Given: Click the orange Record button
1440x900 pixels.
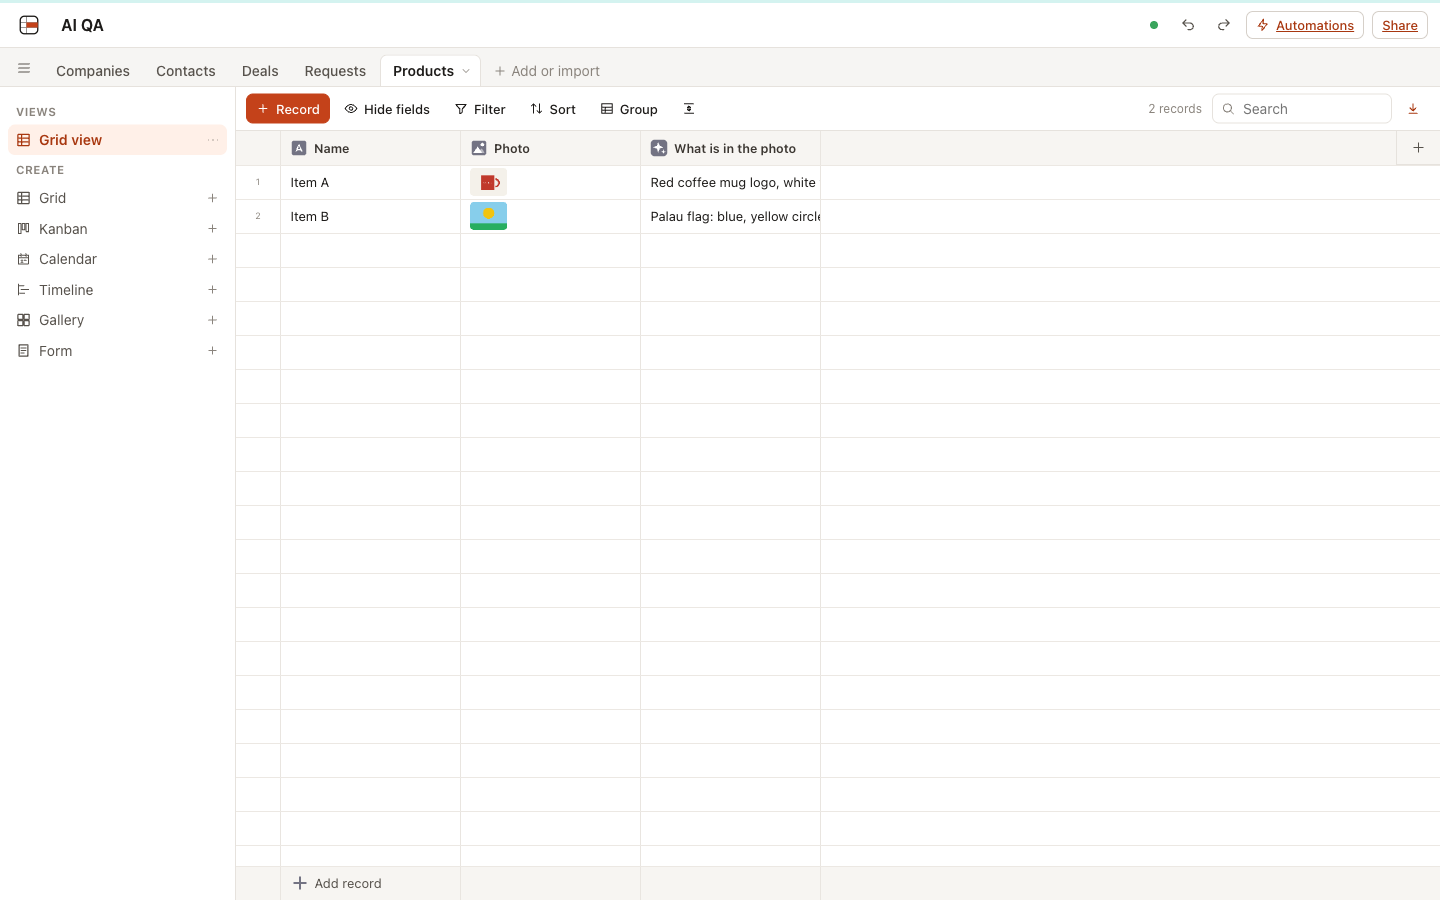Looking at the screenshot, I should coord(288,109).
